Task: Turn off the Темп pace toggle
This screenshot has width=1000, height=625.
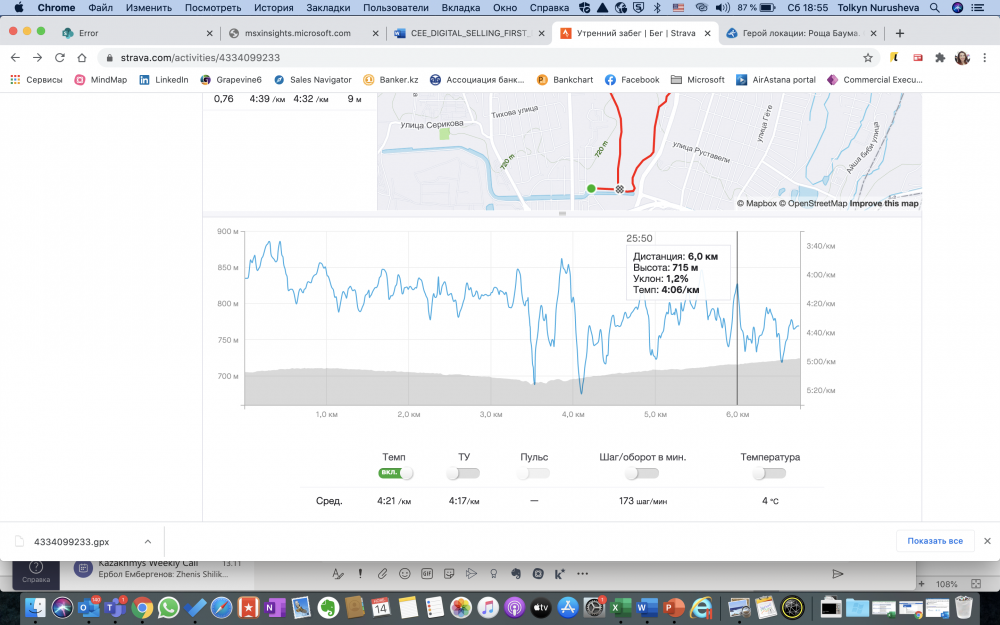Action: (395, 473)
